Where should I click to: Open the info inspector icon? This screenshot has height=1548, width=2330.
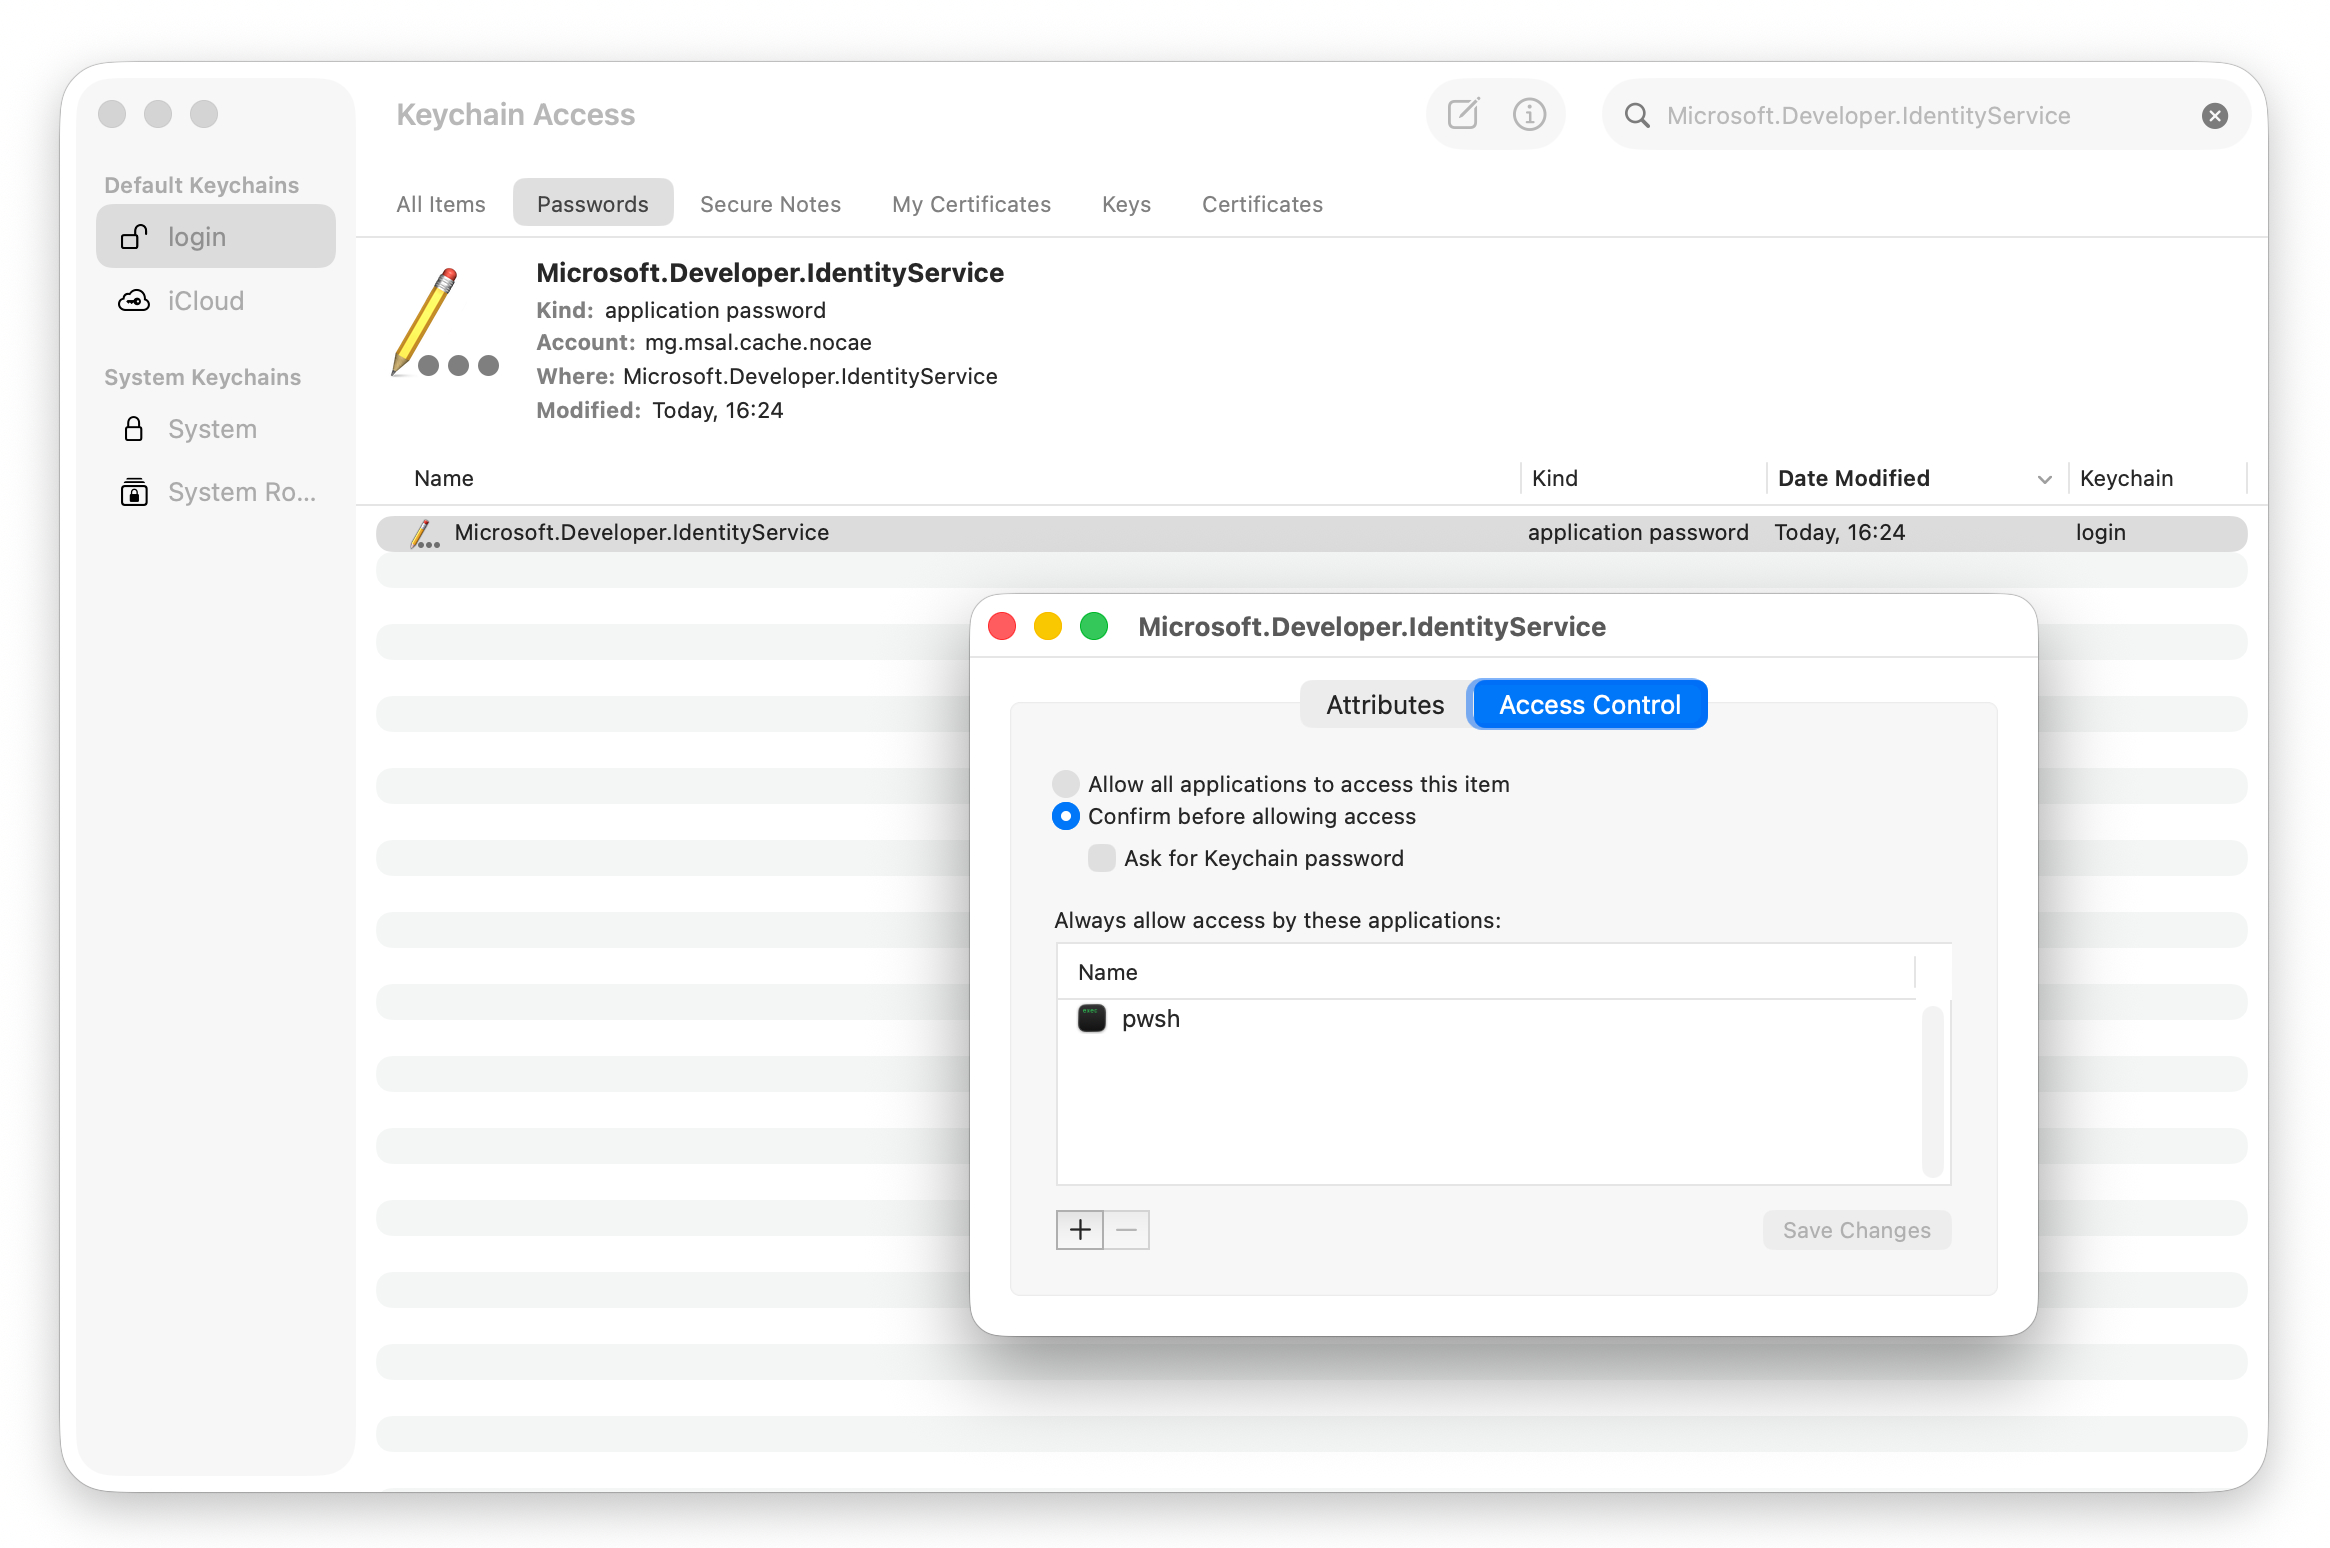point(1529,114)
